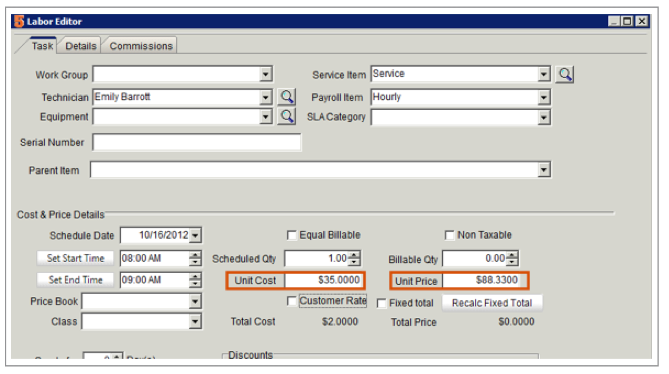Screen dimensions: 669x374
Task: Expand the Price Book dropdown
Action: [x=195, y=302]
